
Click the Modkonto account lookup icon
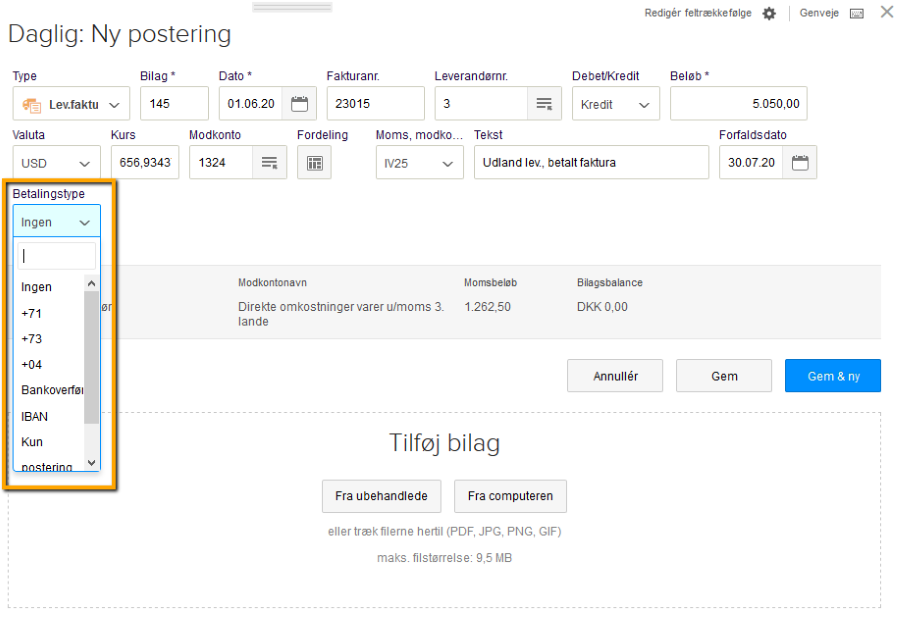(269, 162)
